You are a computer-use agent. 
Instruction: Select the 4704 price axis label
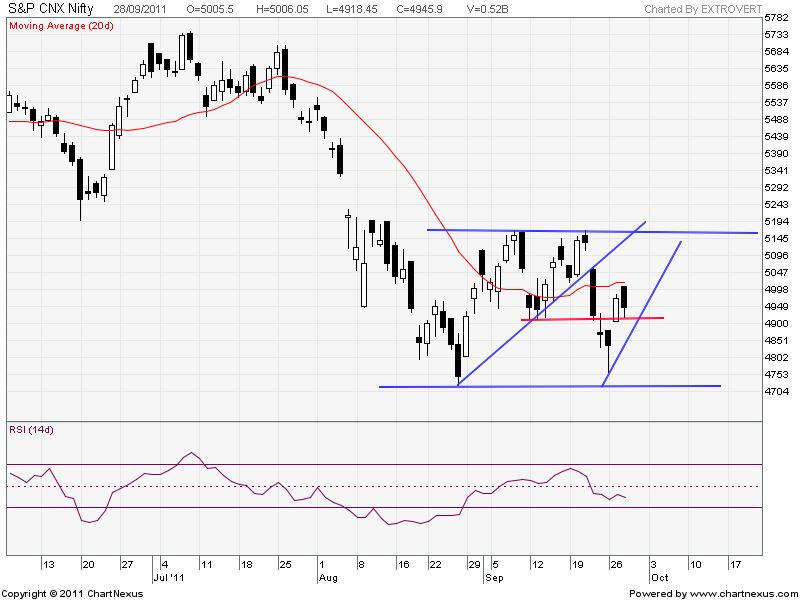tap(776, 392)
